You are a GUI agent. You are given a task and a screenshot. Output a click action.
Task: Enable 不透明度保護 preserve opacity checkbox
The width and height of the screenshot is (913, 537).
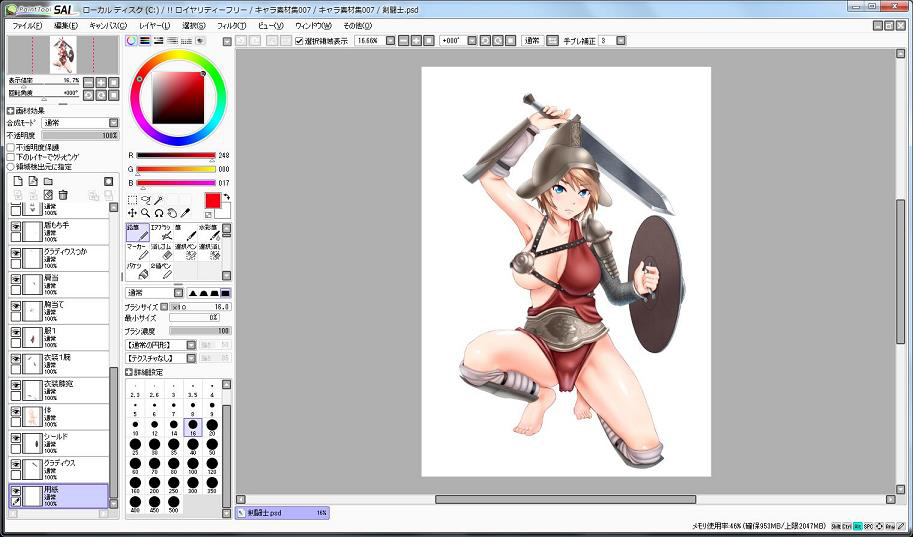click(x=11, y=147)
